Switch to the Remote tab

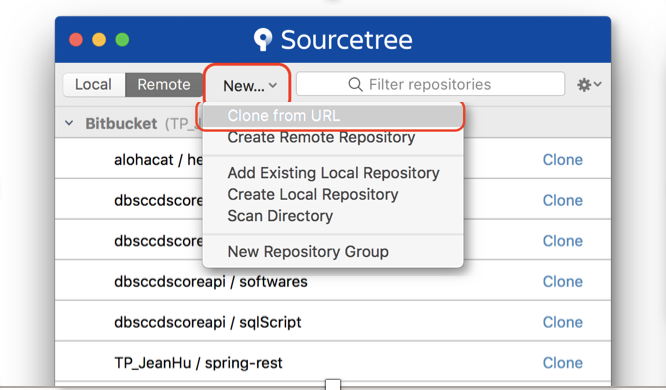(164, 85)
